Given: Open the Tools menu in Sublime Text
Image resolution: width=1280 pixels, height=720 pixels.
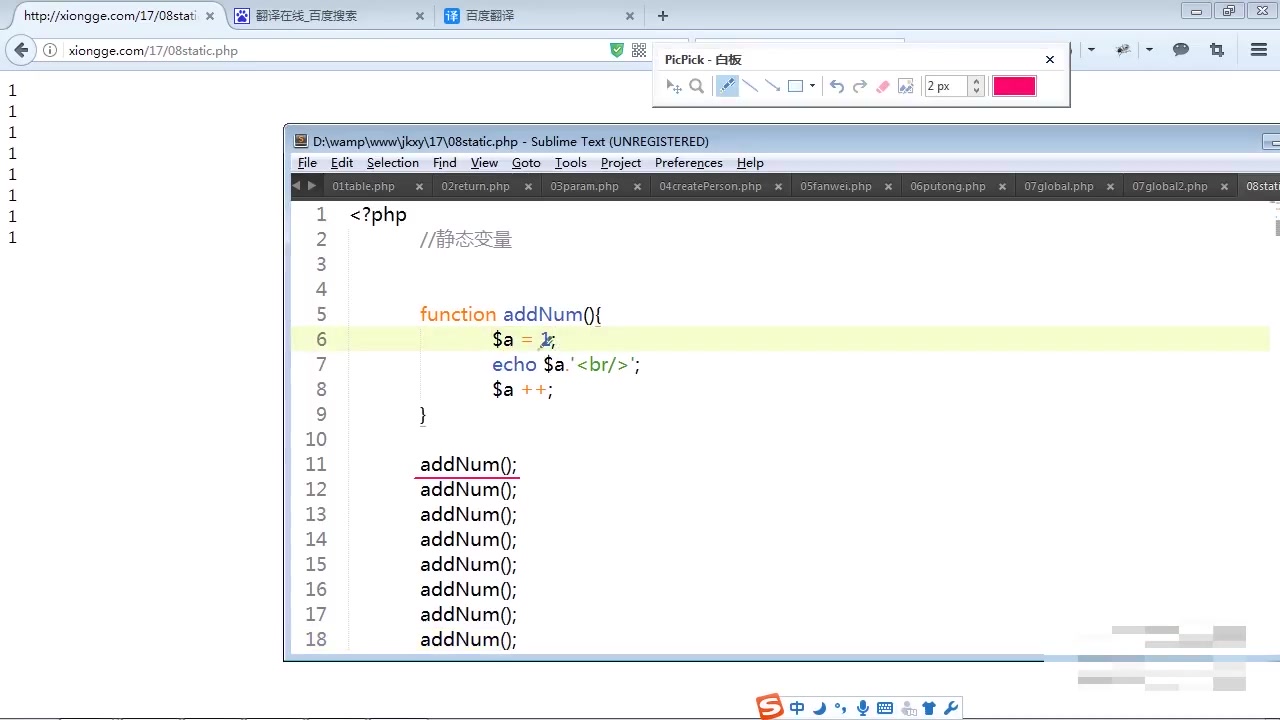Looking at the screenshot, I should tap(570, 163).
